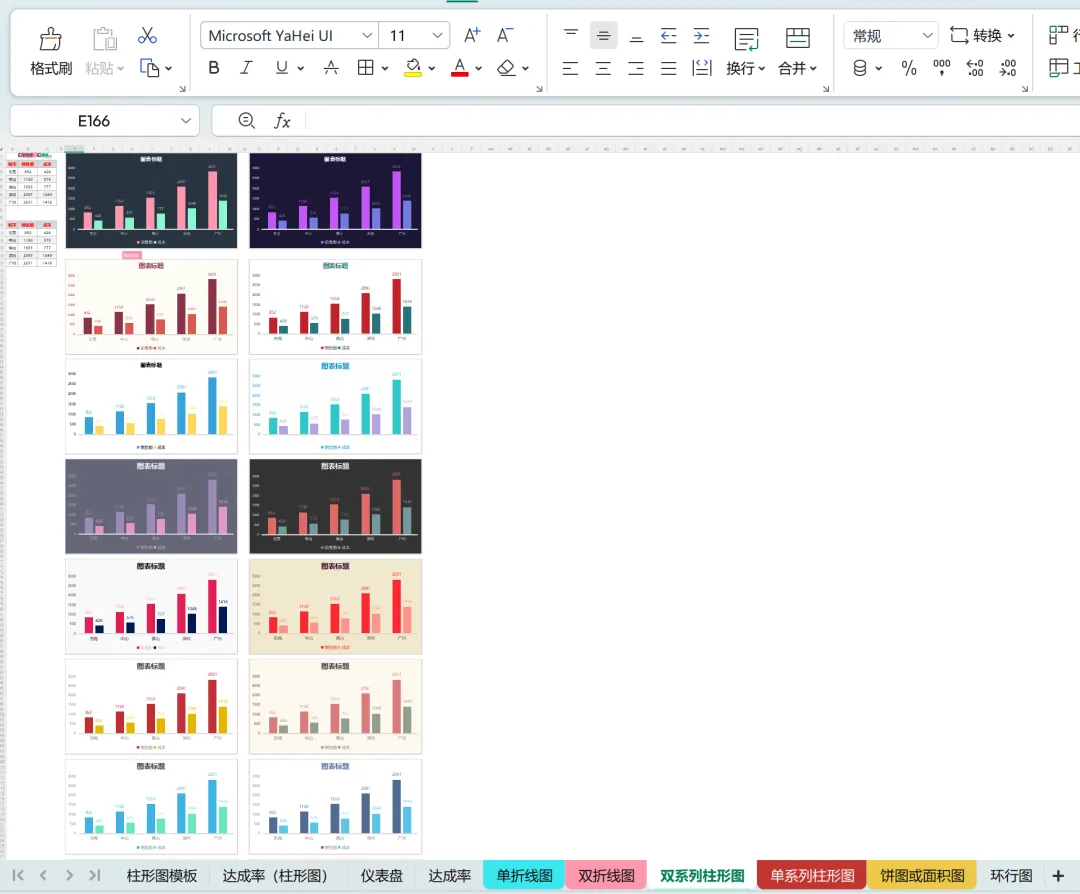Click the Copy icon

[x=149, y=67]
